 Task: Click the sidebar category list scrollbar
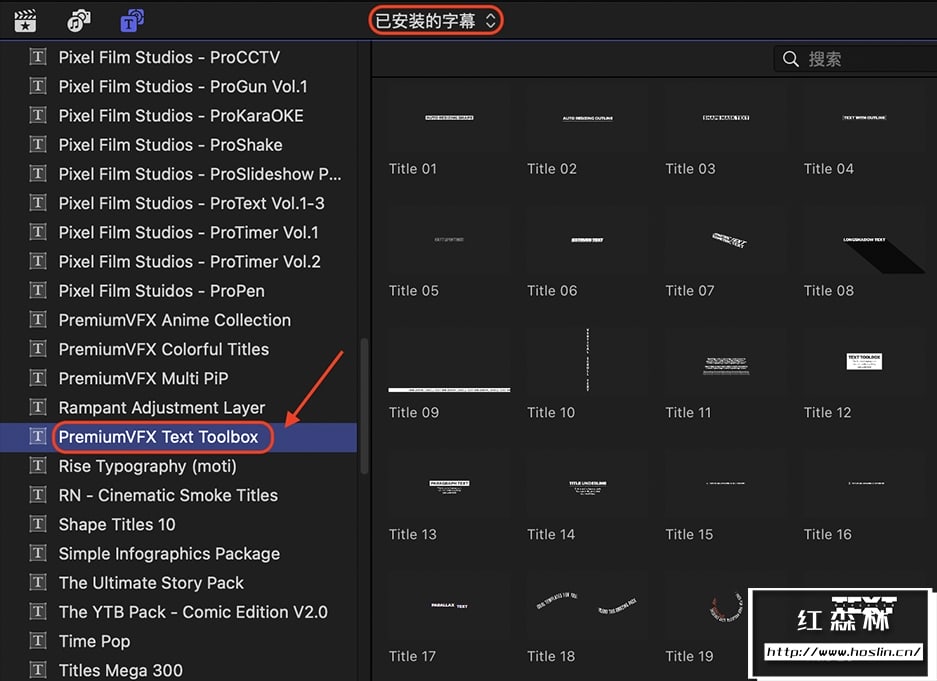364,407
